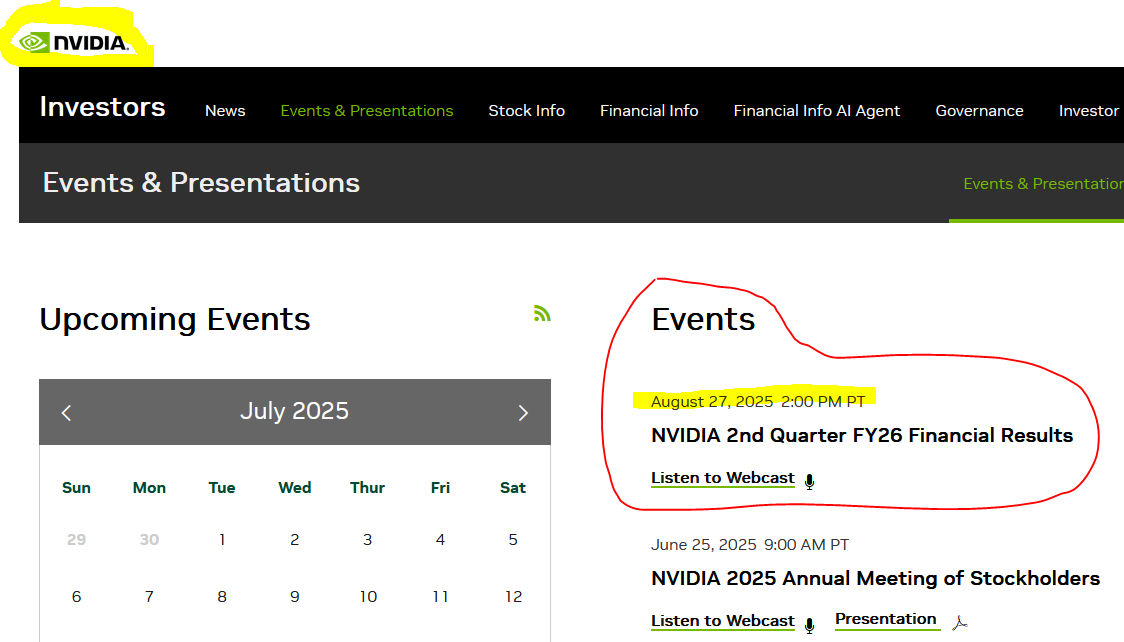Go to previous month with the left chevron

[66, 412]
